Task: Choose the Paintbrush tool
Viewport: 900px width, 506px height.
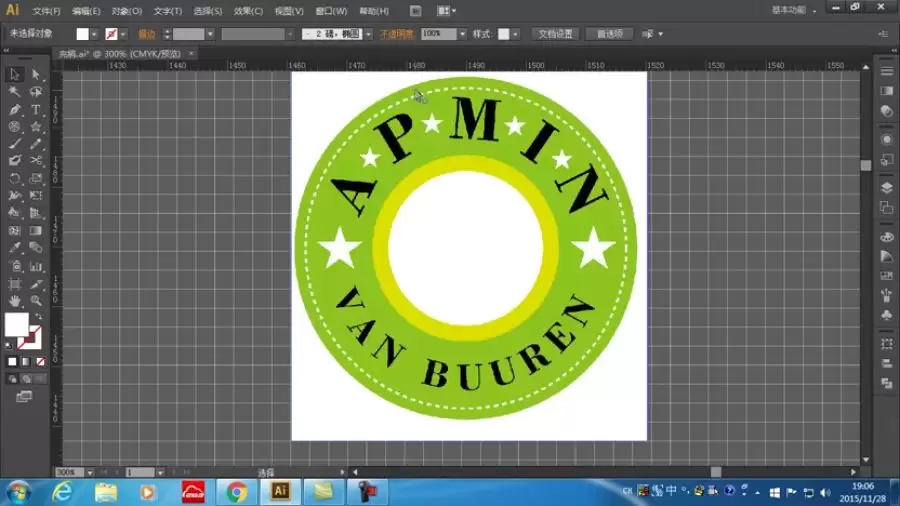Action: 14,143
